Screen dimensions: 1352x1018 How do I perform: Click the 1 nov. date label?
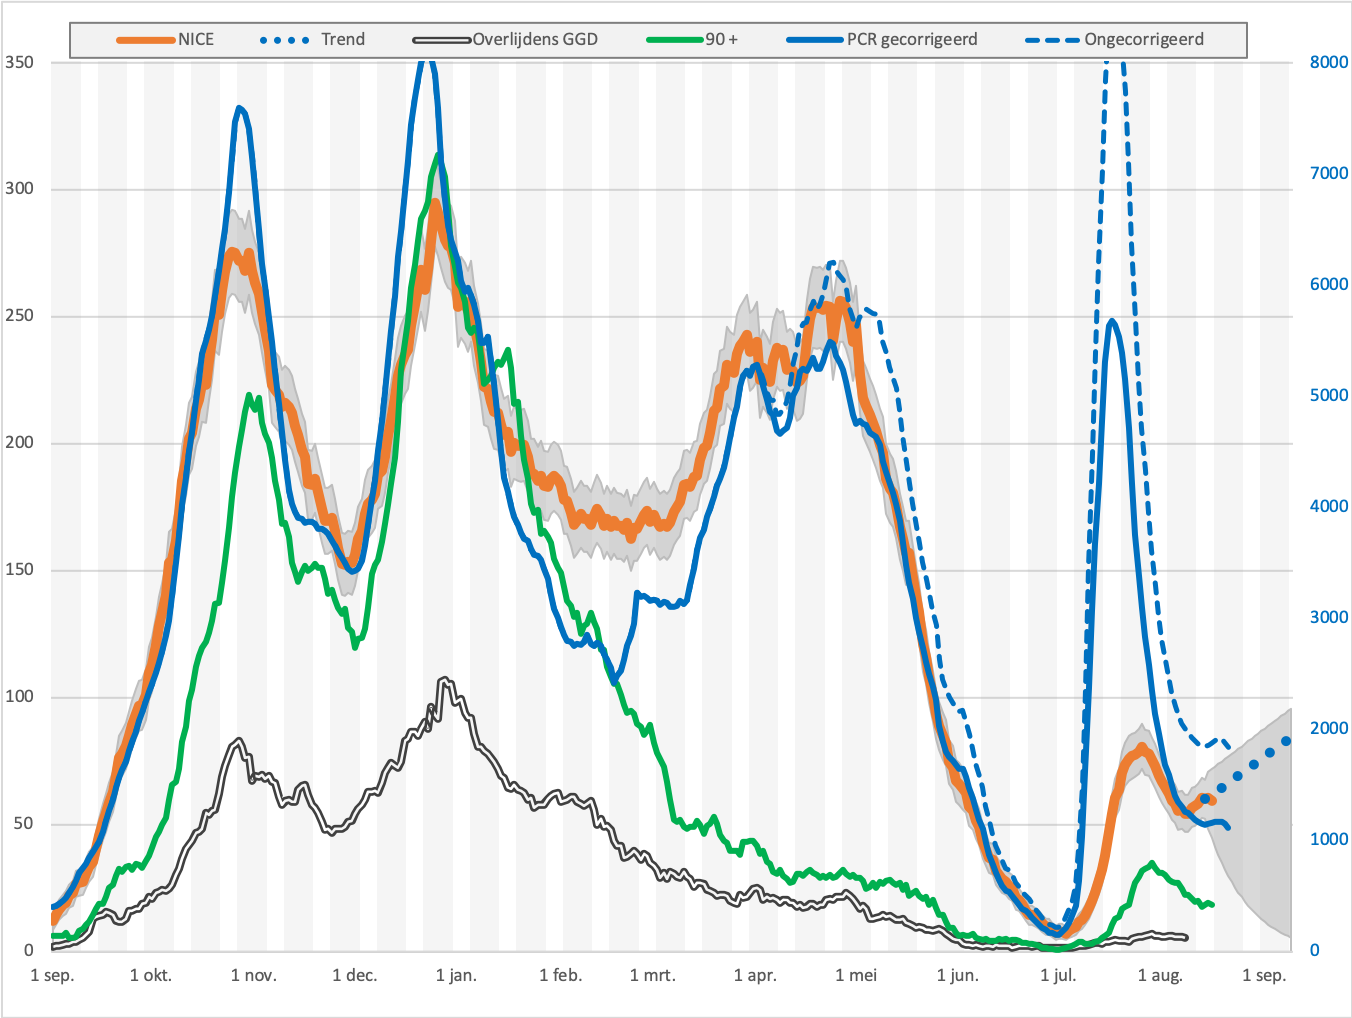pyautogui.click(x=254, y=976)
